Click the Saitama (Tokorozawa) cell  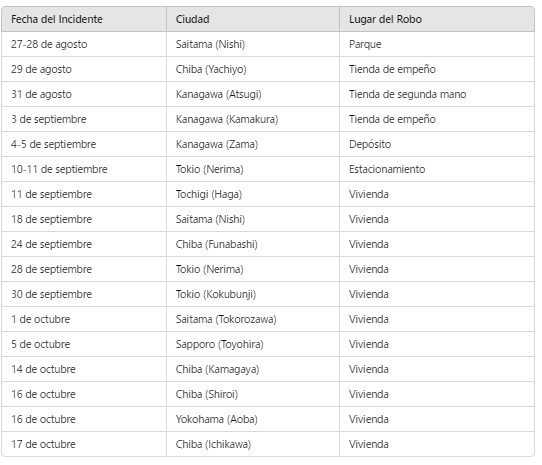pyautogui.click(x=253, y=319)
